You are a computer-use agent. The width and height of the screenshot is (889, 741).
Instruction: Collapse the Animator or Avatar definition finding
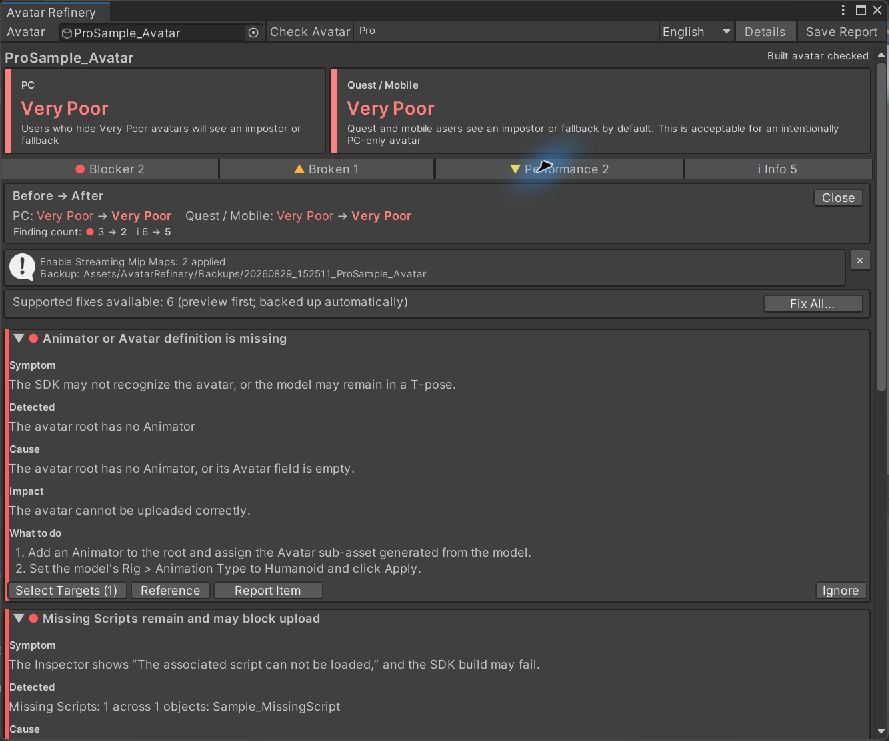tap(19, 338)
